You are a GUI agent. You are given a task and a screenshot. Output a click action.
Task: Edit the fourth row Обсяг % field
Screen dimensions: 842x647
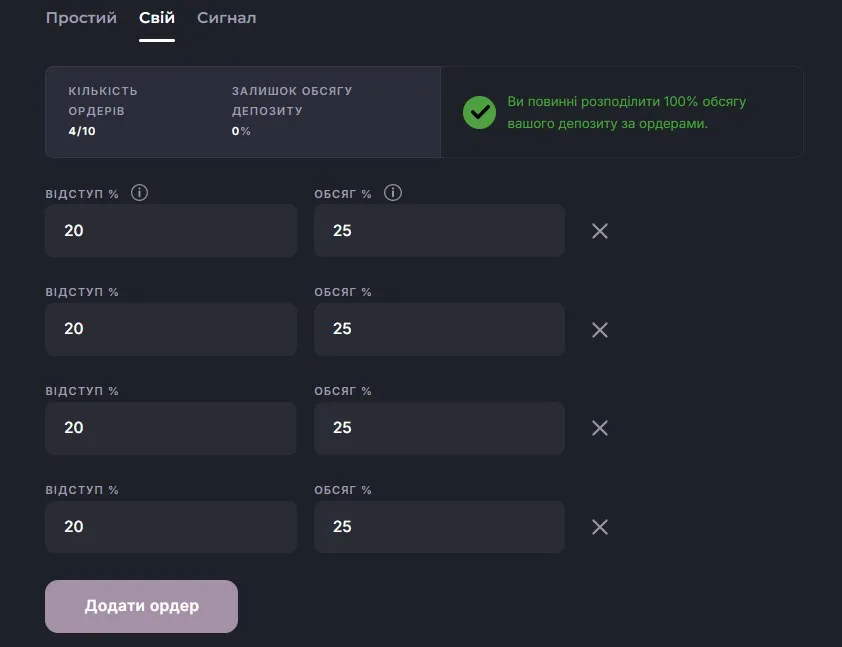[x=439, y=527]
